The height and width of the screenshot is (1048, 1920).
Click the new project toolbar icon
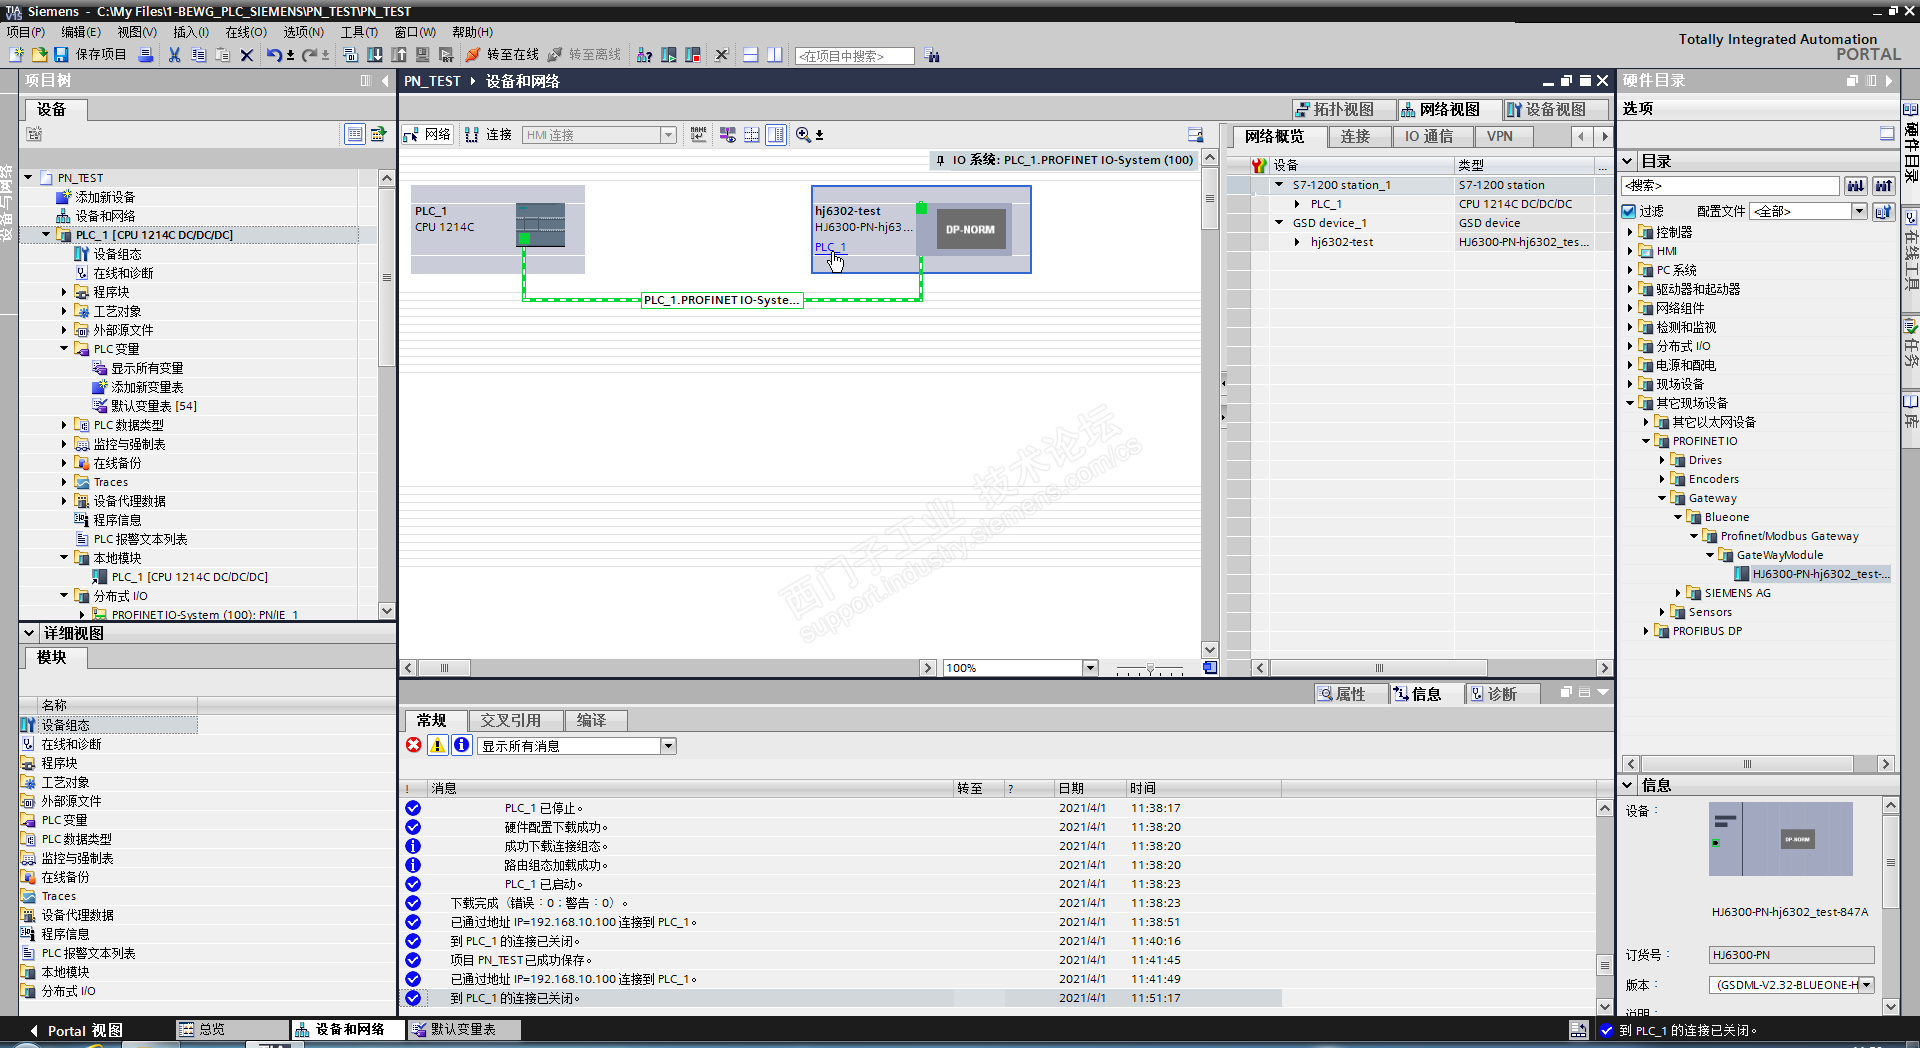pos(17,55)
